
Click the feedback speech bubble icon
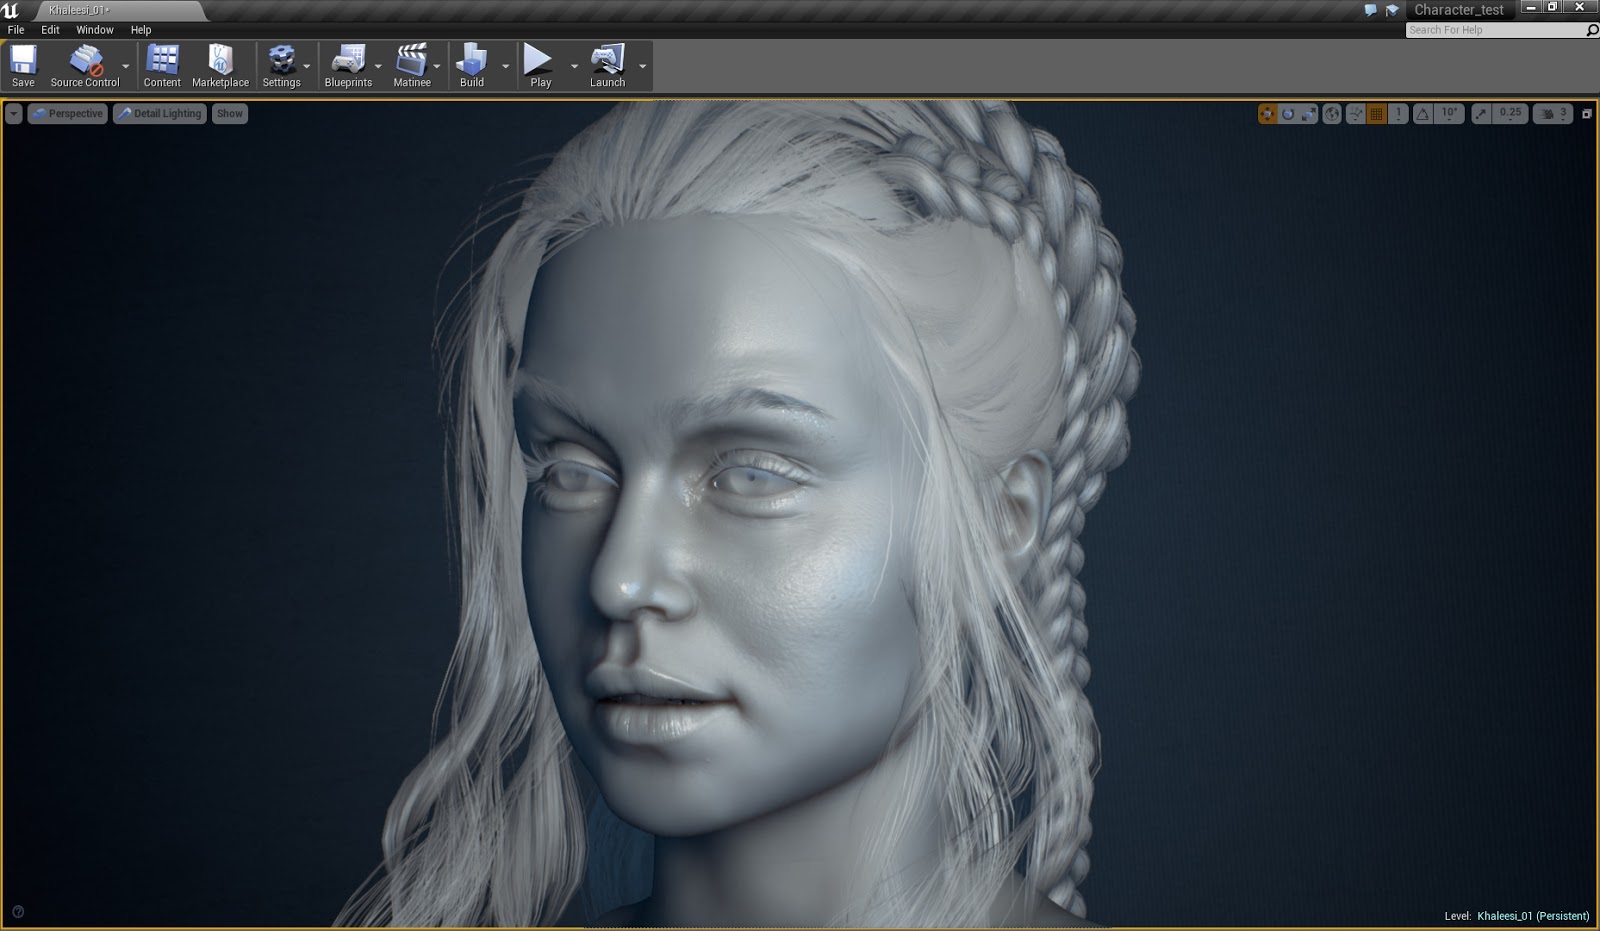[x=1370, y=10]
